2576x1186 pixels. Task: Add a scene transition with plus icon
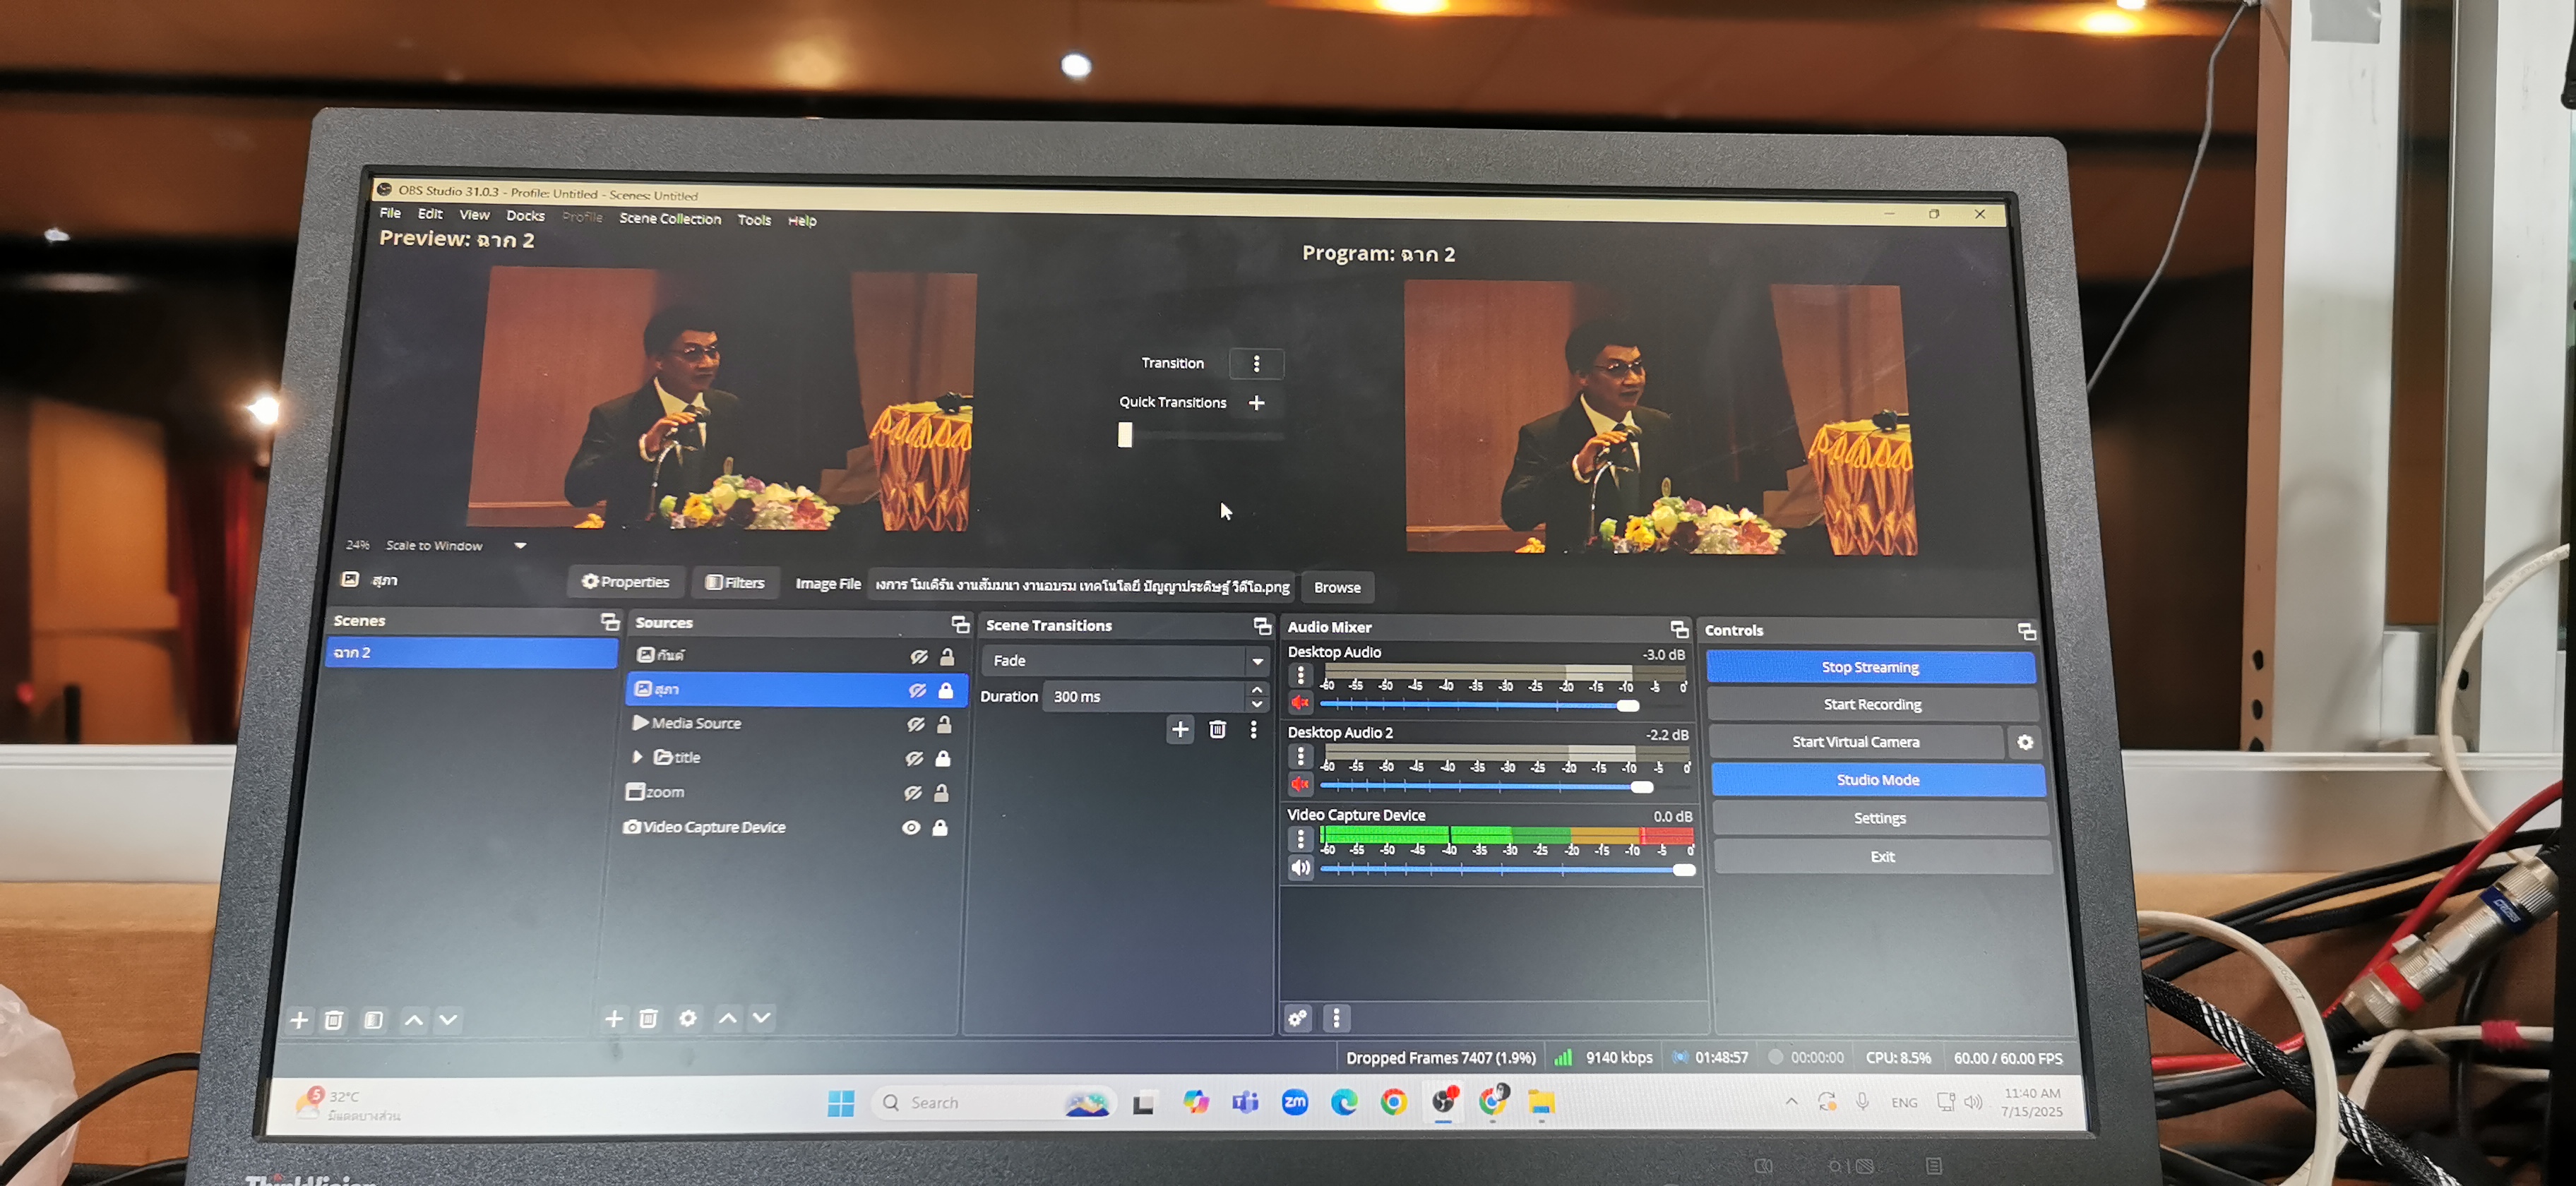point(1180,730)
